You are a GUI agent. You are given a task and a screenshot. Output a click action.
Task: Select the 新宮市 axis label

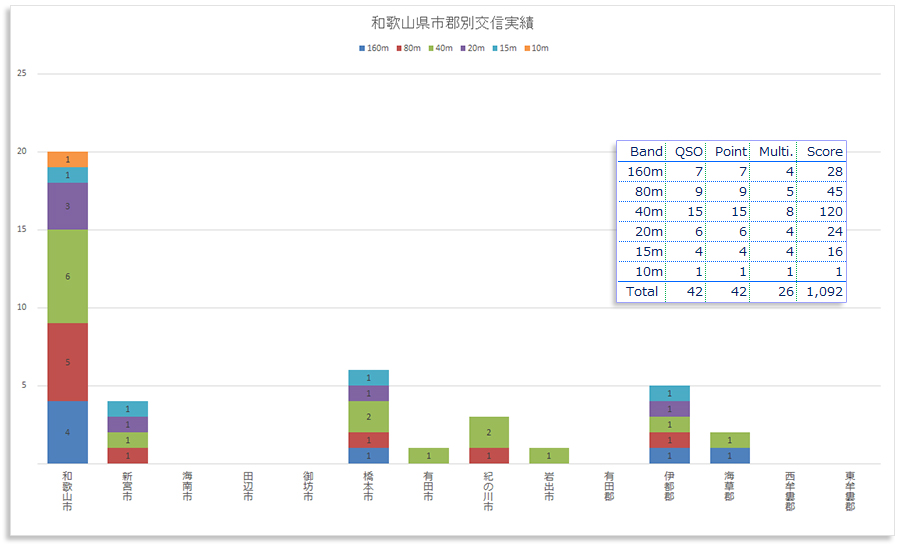click(x=128, y=488)
